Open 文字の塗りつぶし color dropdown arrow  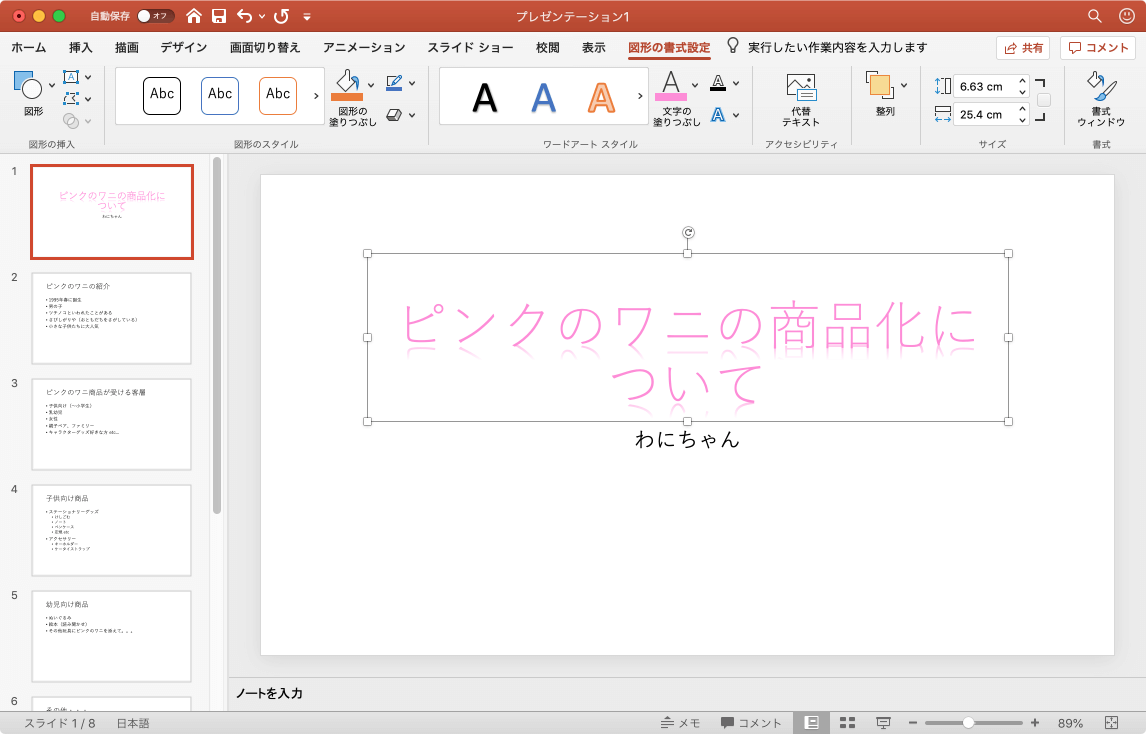(x=693, y=85)
